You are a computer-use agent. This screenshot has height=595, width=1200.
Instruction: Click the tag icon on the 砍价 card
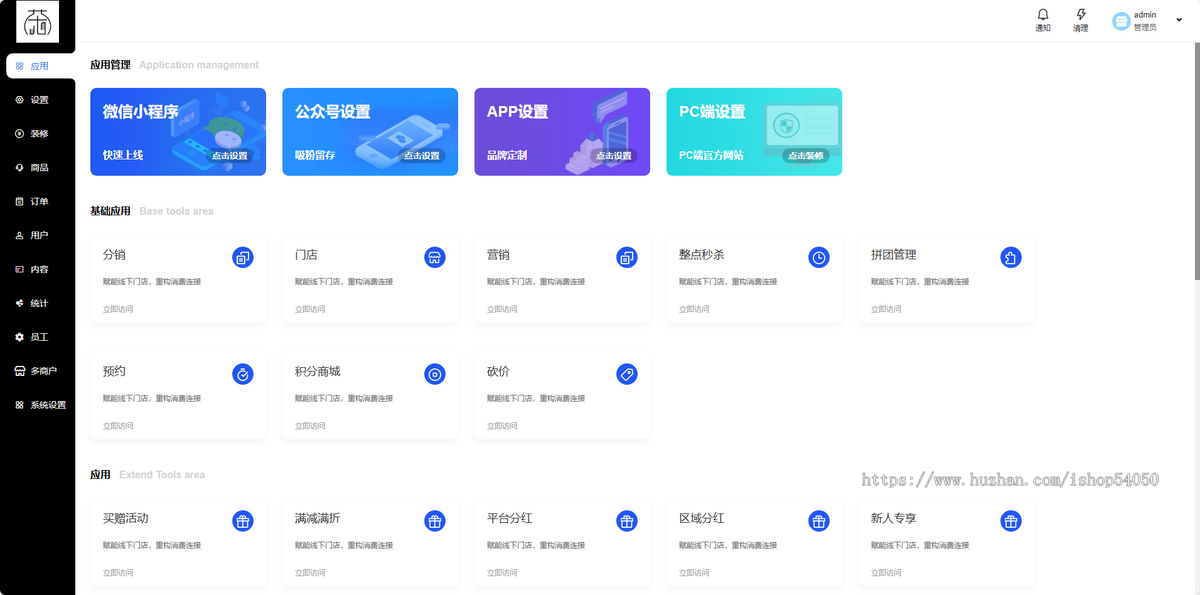pos(627,374)
